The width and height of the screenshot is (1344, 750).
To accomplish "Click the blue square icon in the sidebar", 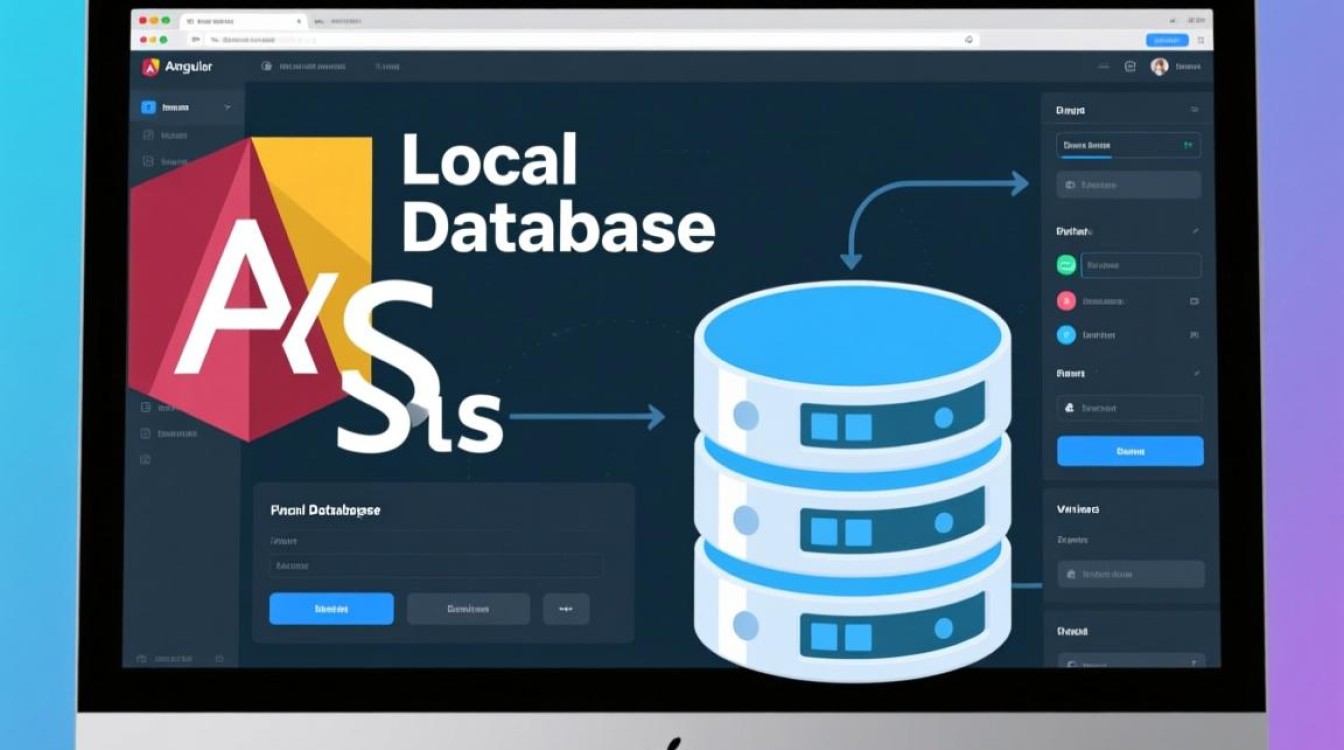I will pos(148,107).
